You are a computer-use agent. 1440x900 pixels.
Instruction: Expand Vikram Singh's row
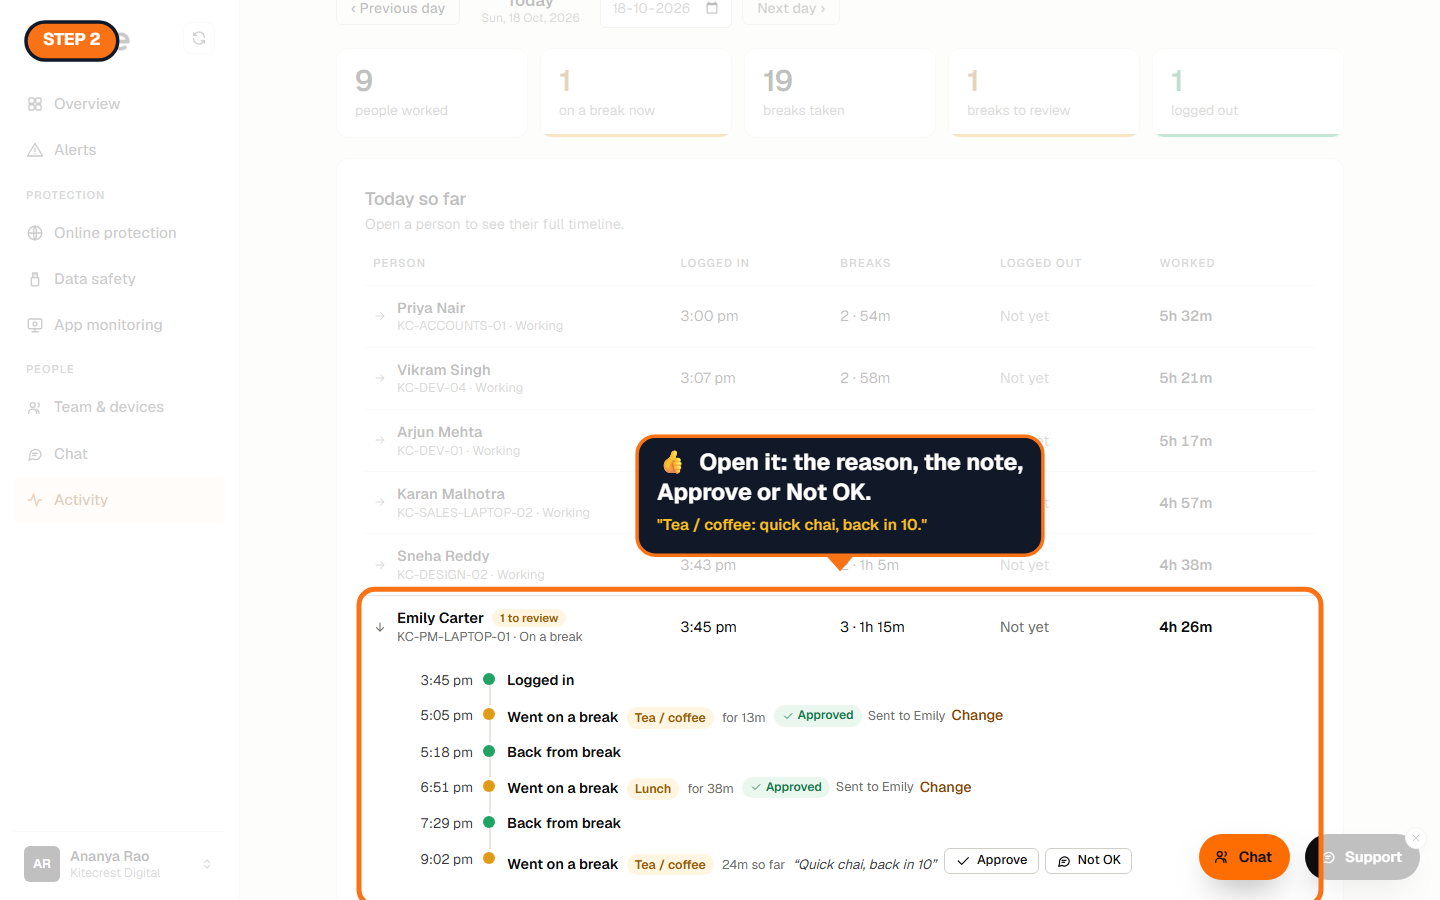pos(839,378)
